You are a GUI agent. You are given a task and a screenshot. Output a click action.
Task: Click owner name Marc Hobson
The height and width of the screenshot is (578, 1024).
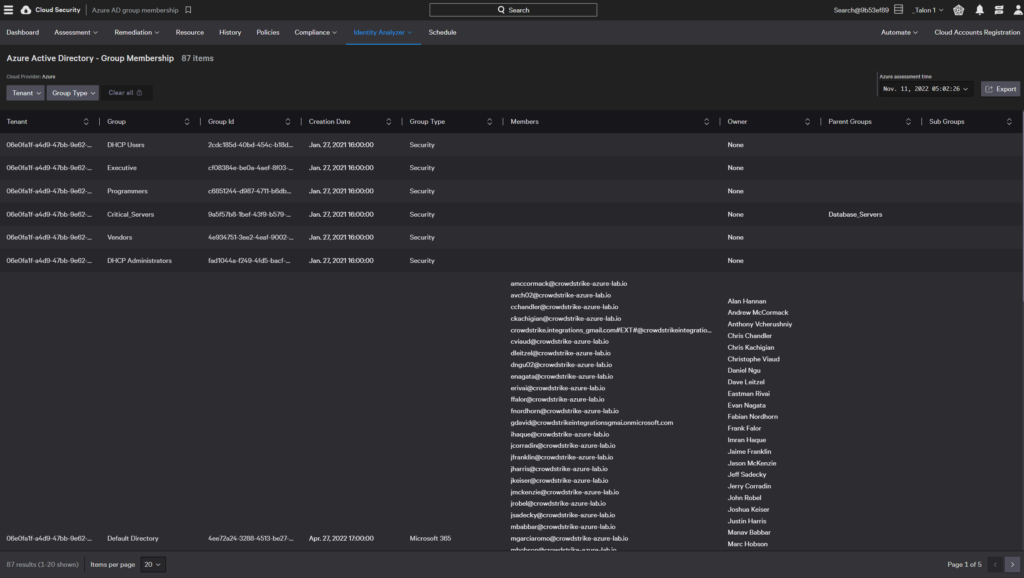pos(748,544)
